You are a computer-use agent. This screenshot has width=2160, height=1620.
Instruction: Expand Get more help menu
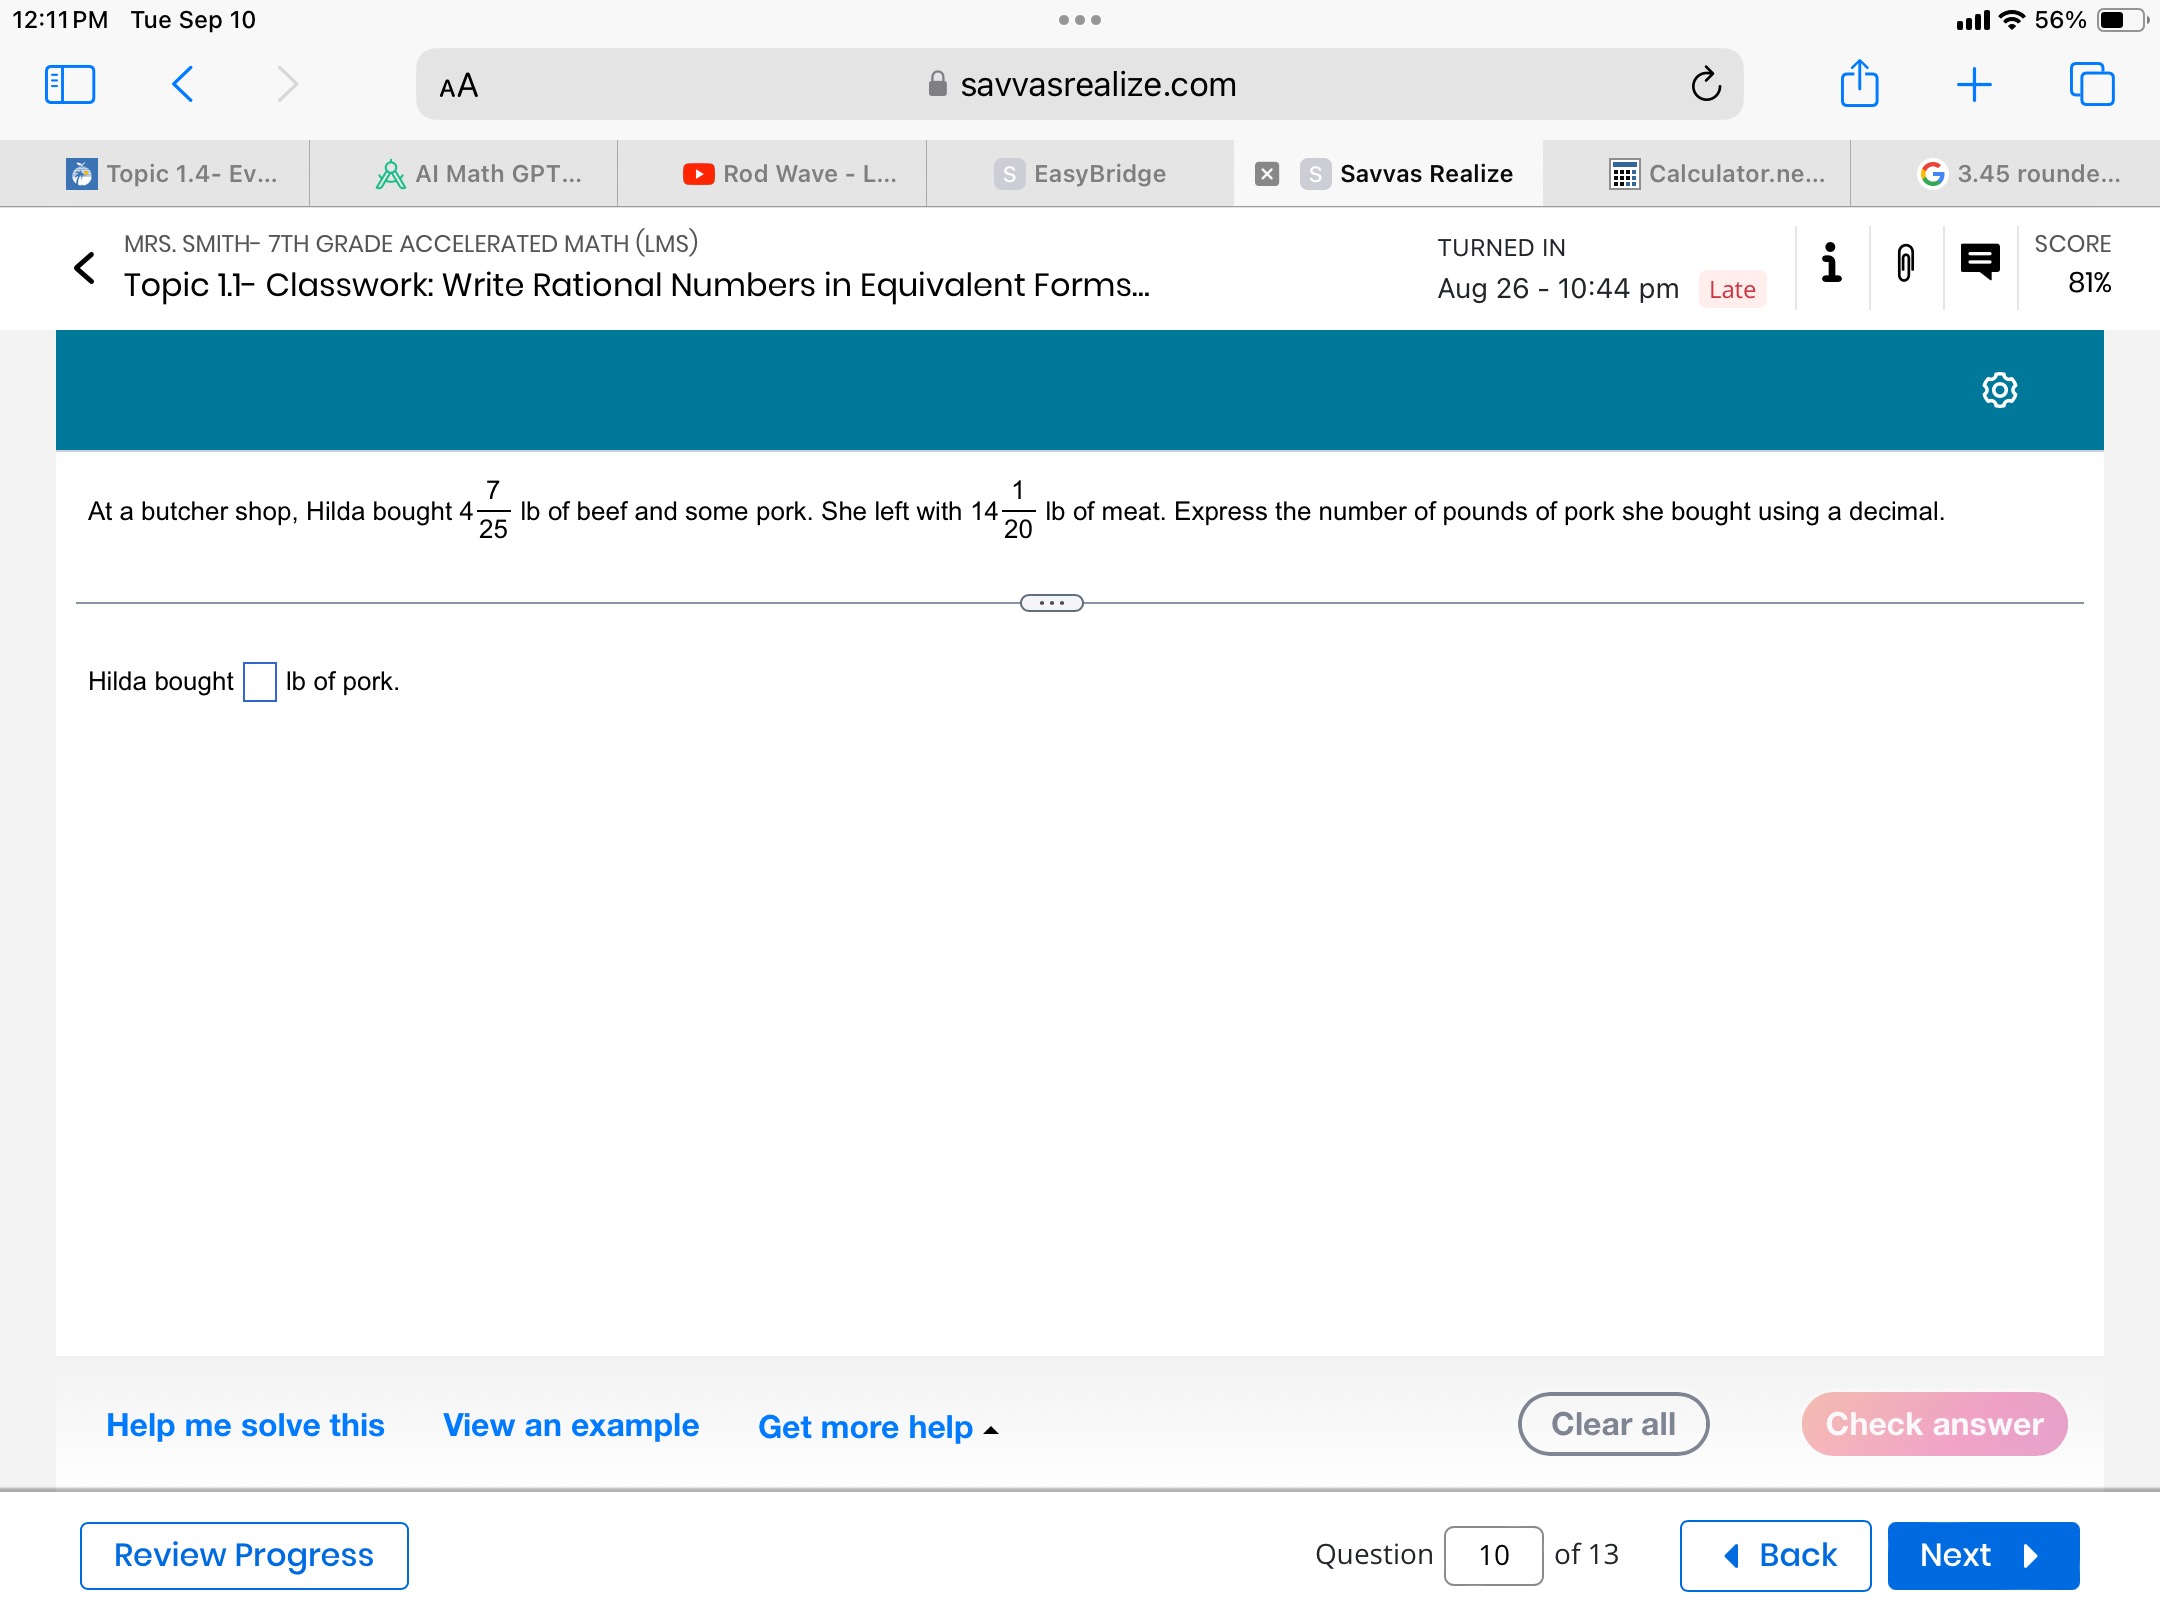878,1427
